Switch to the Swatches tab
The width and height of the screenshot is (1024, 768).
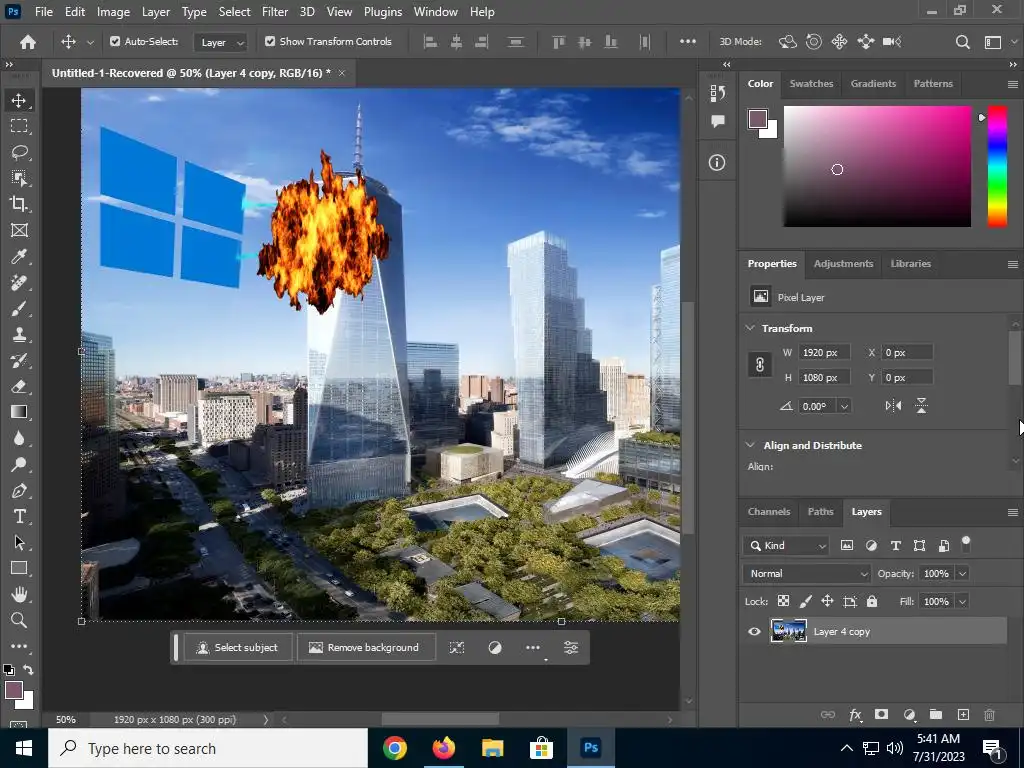click(x=811, y=84)
